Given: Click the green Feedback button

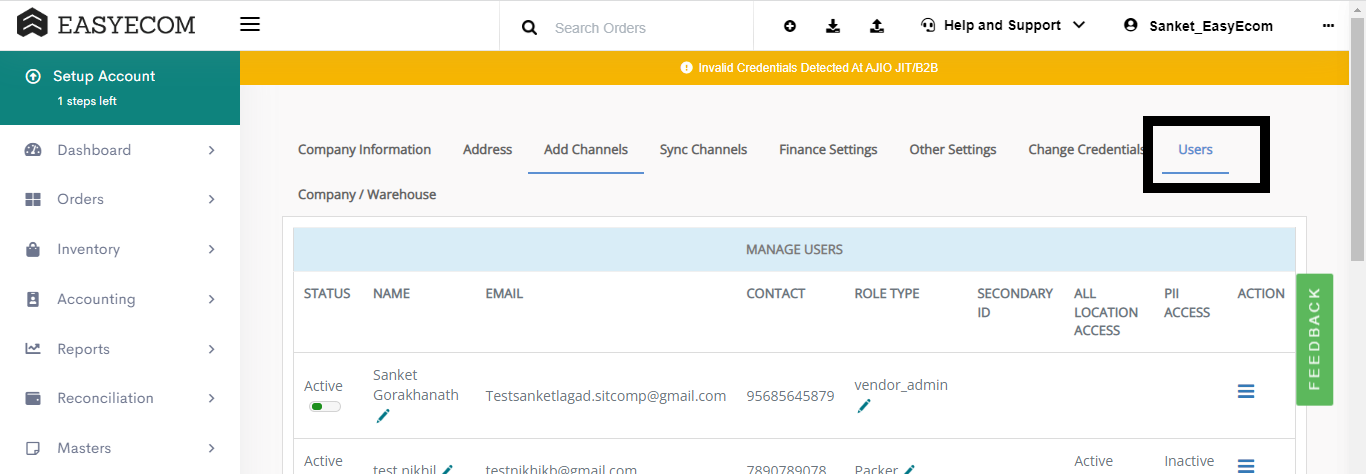Looking at the screenshot, I should [1314, 339].
